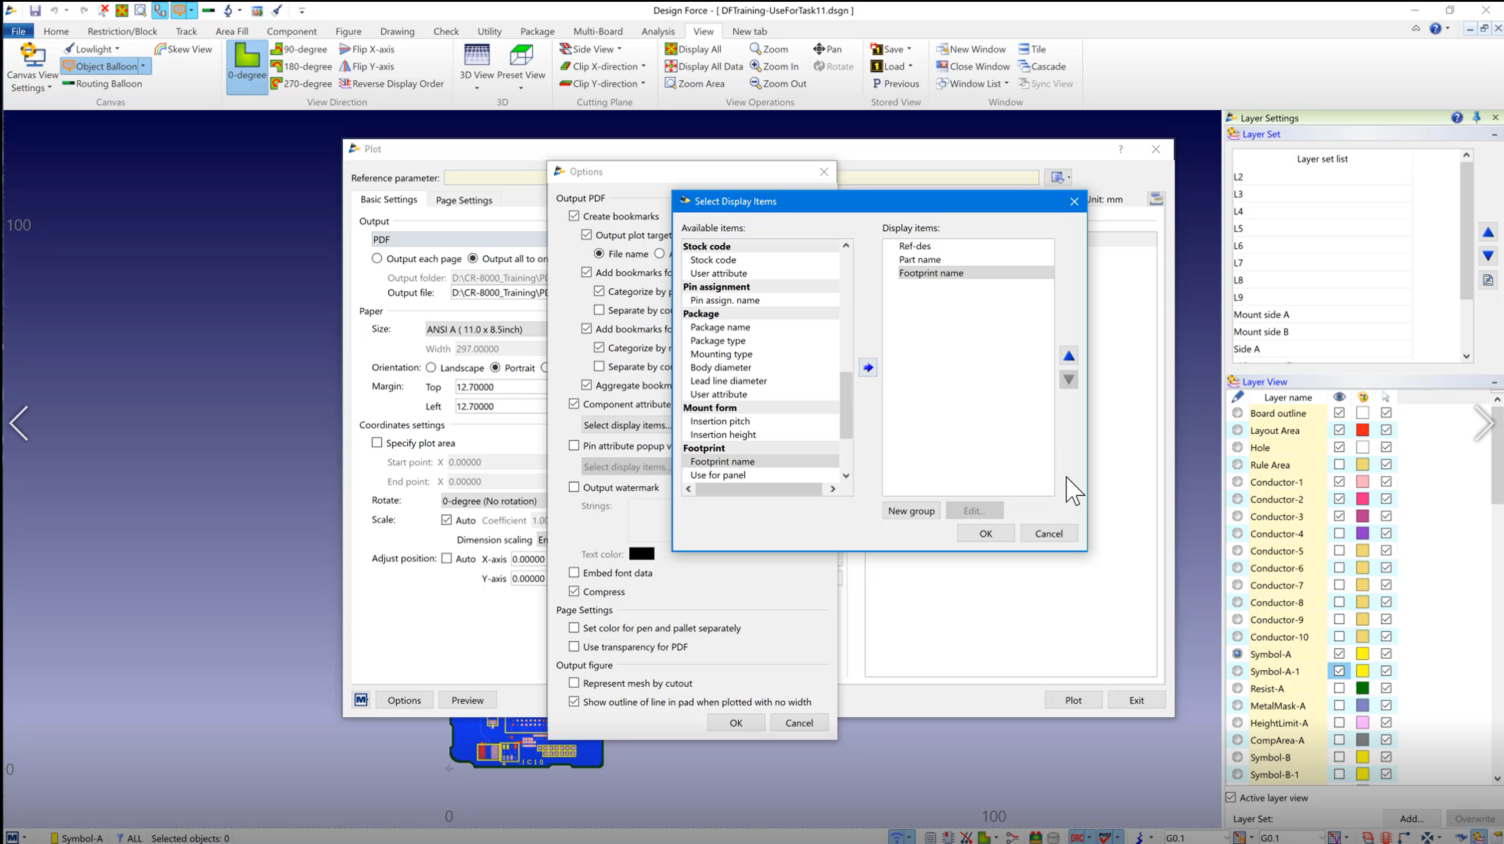Switch to Page Settings tab

tap(464, 200)
